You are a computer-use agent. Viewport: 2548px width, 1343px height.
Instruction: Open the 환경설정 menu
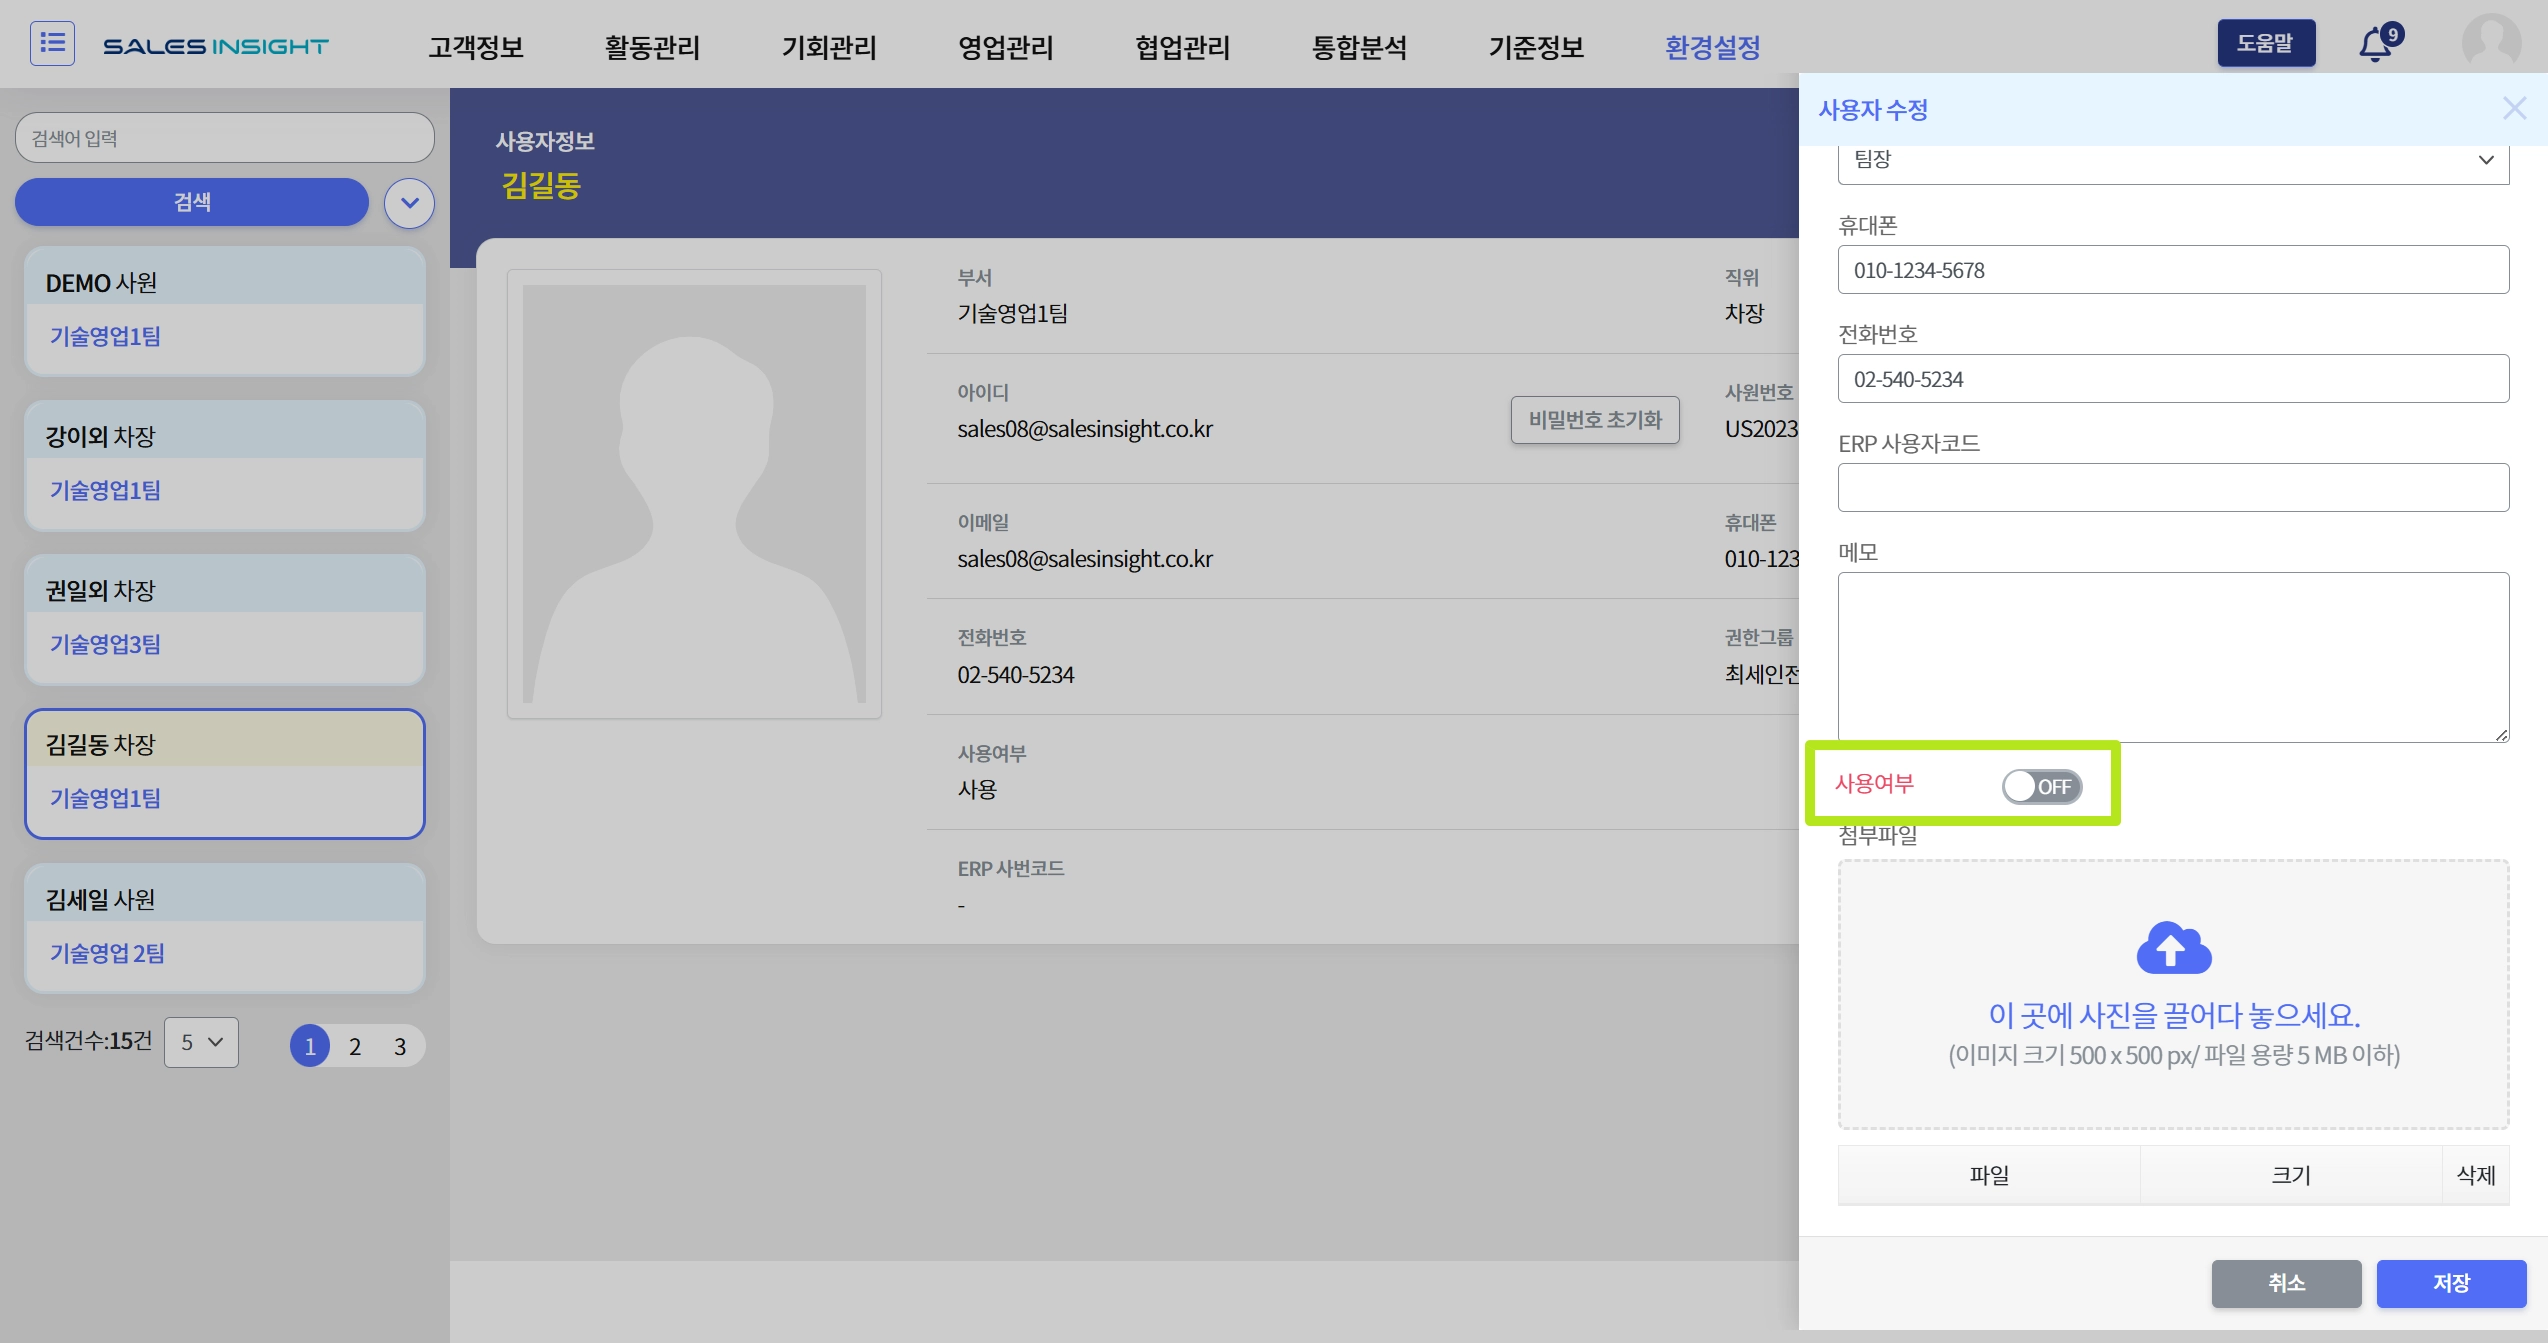pos(1713,46)
